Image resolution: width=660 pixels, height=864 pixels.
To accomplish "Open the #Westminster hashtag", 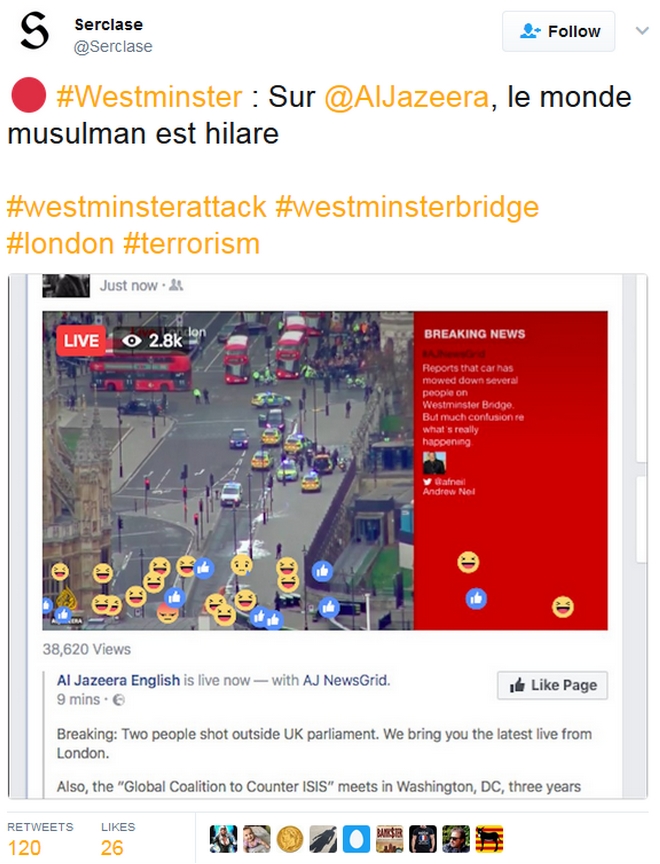I will tap(149, 97).
